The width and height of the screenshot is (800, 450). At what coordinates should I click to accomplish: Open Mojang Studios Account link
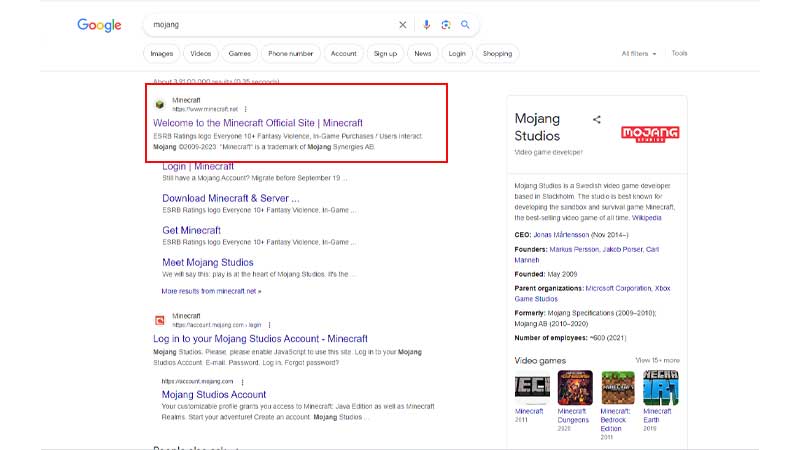pyautogui.click(x=214, y=394)
